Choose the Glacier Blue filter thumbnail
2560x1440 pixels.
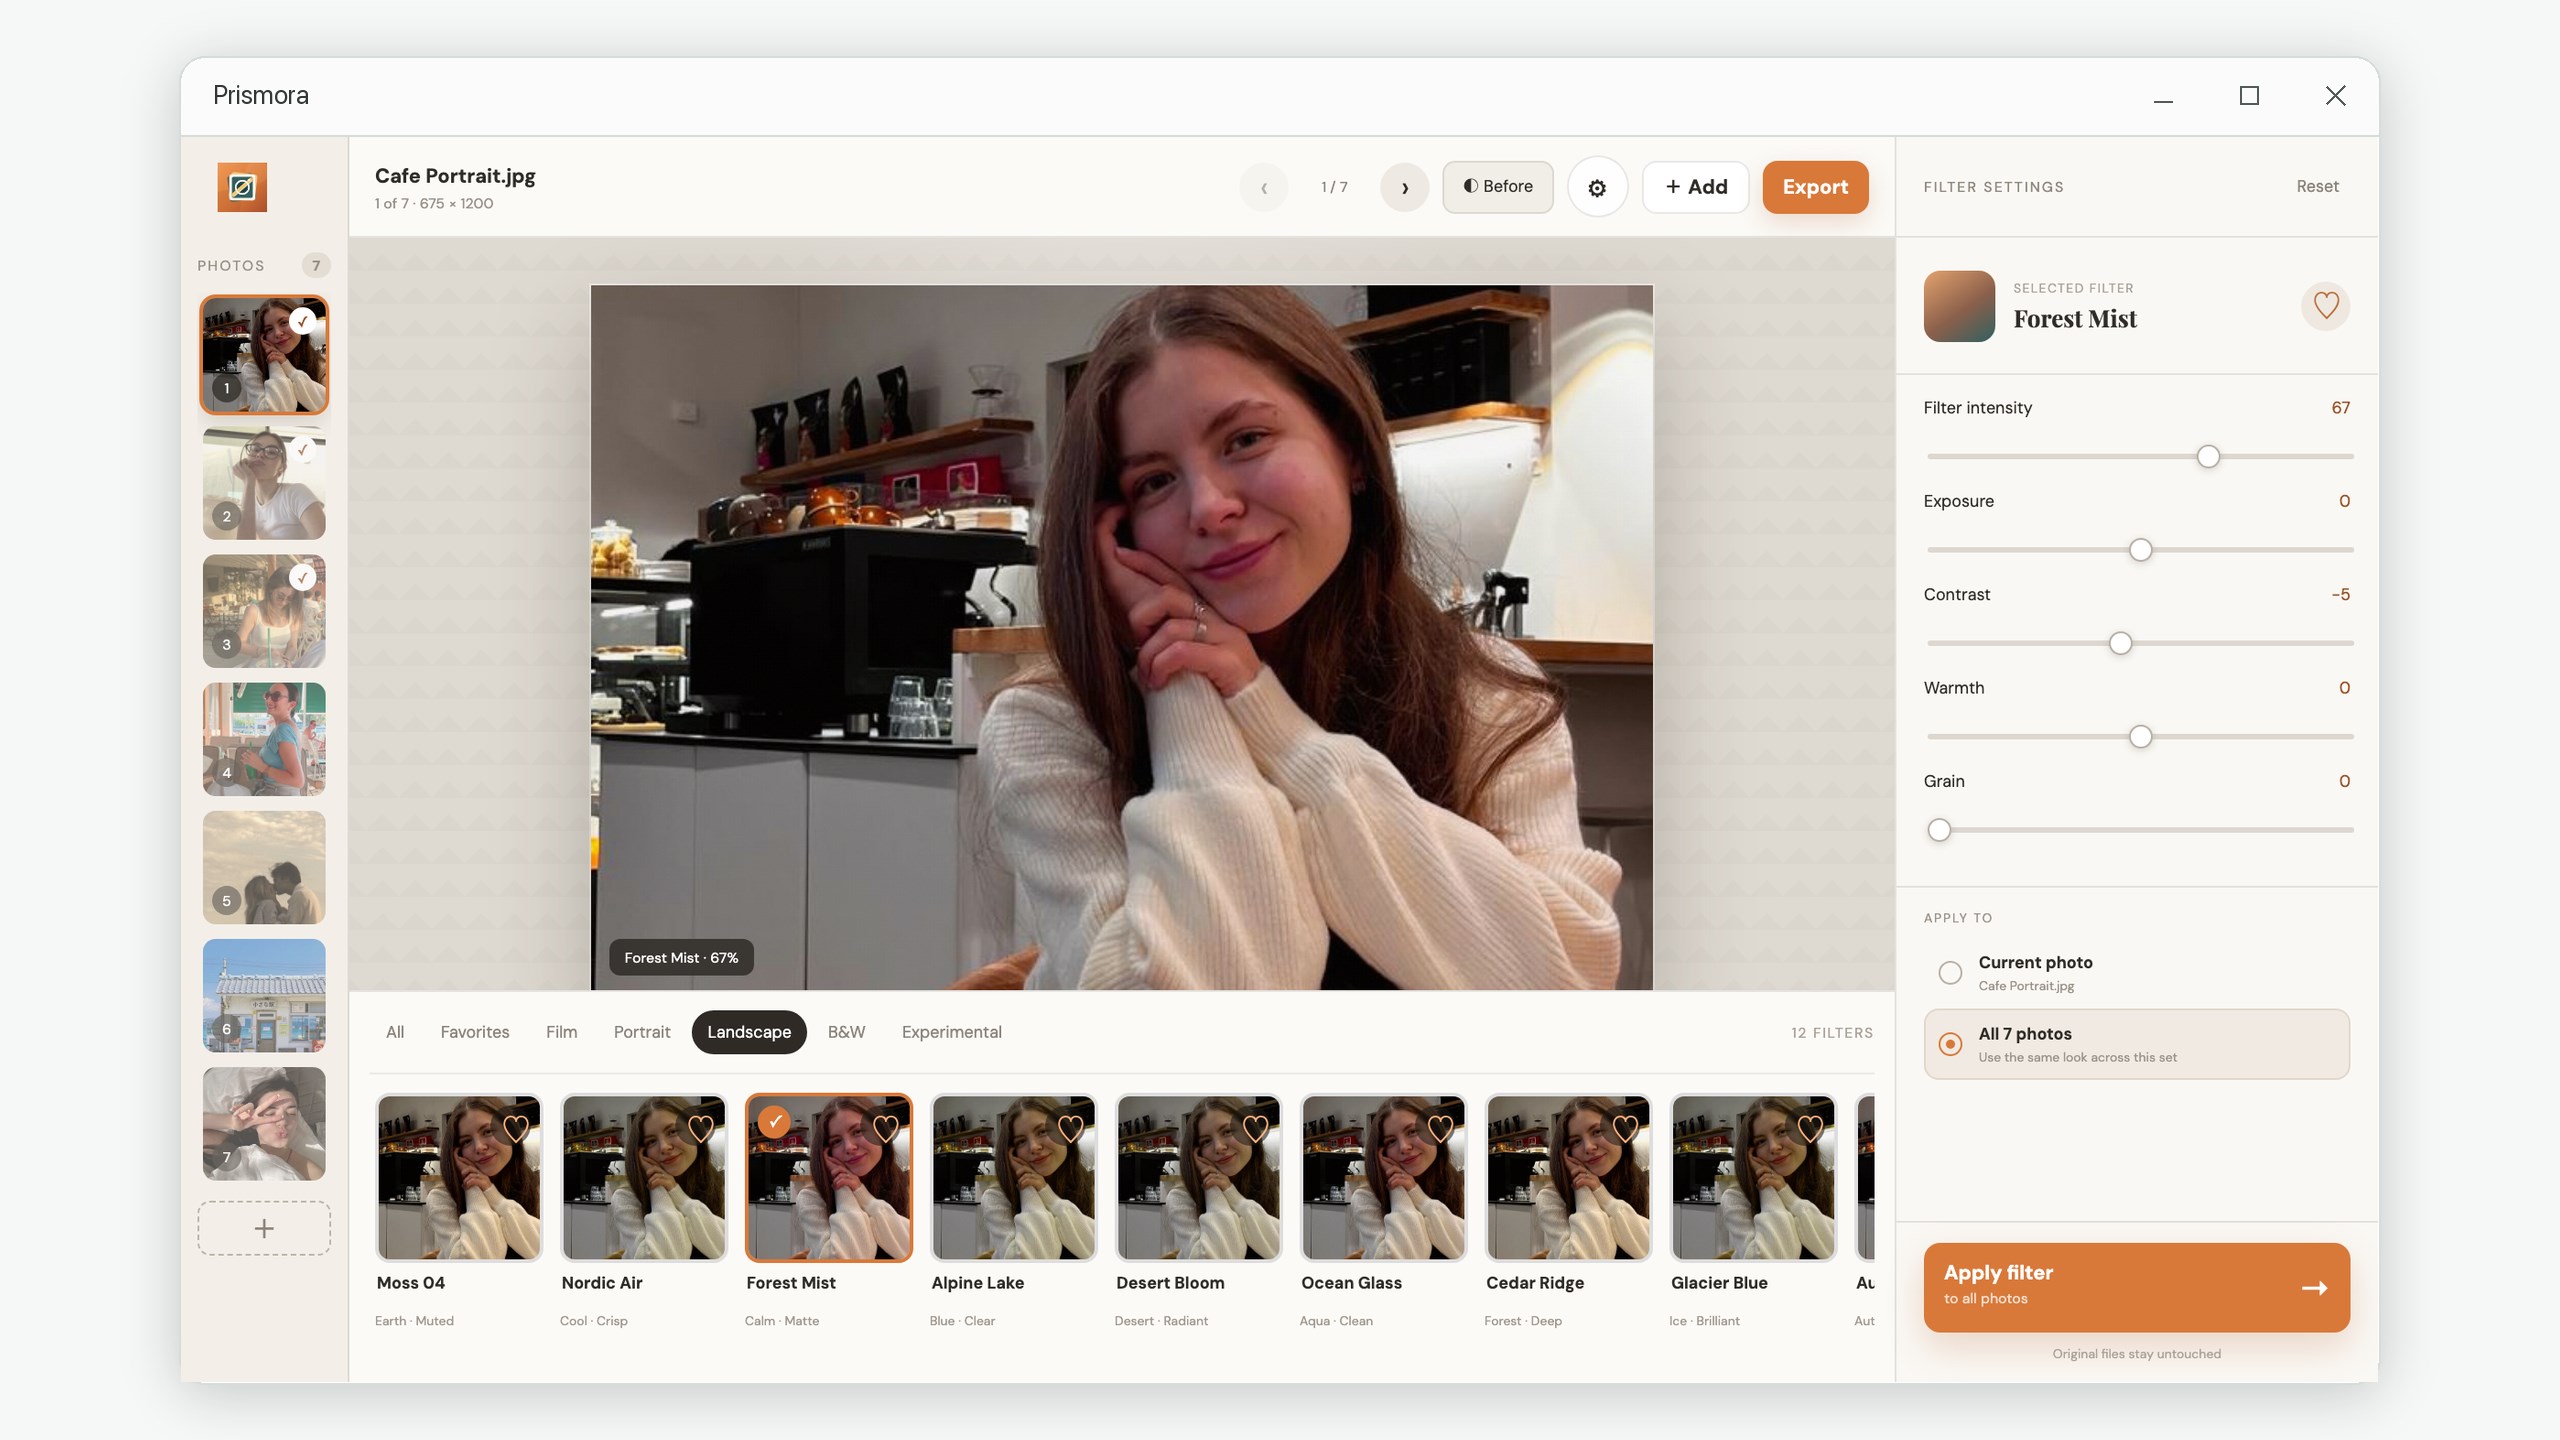(x=1754, y=1177)
